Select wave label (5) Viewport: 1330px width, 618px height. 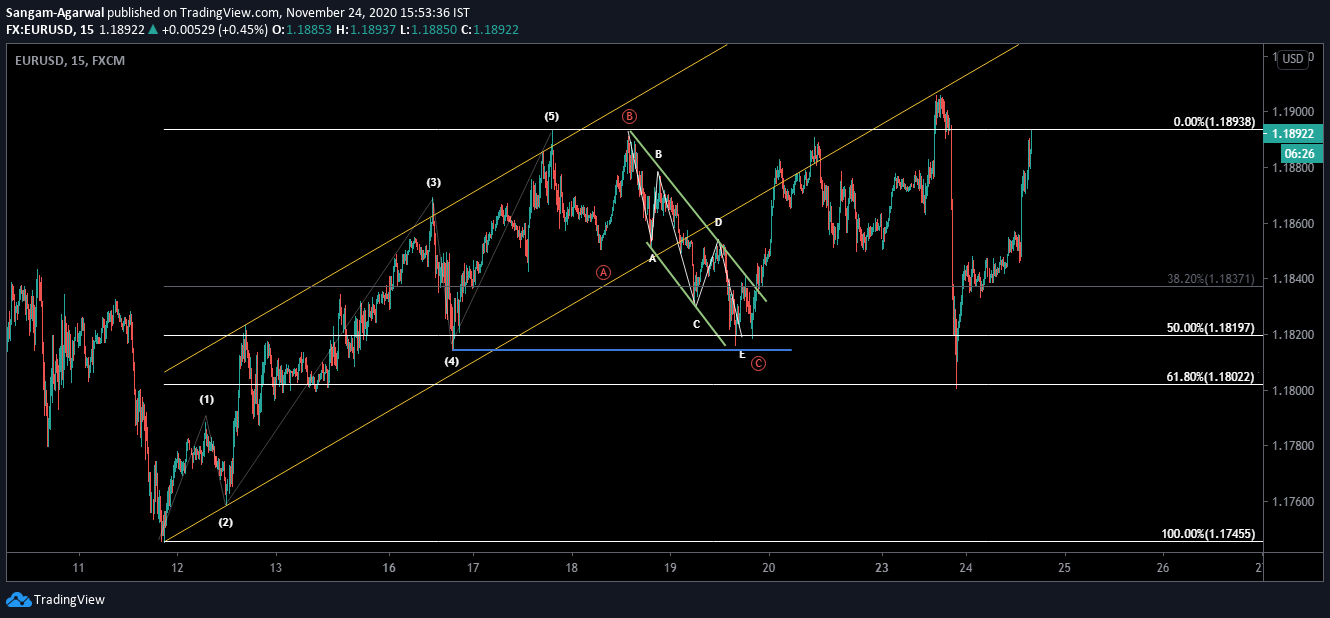pyautogui.click(x=552, y=116)
